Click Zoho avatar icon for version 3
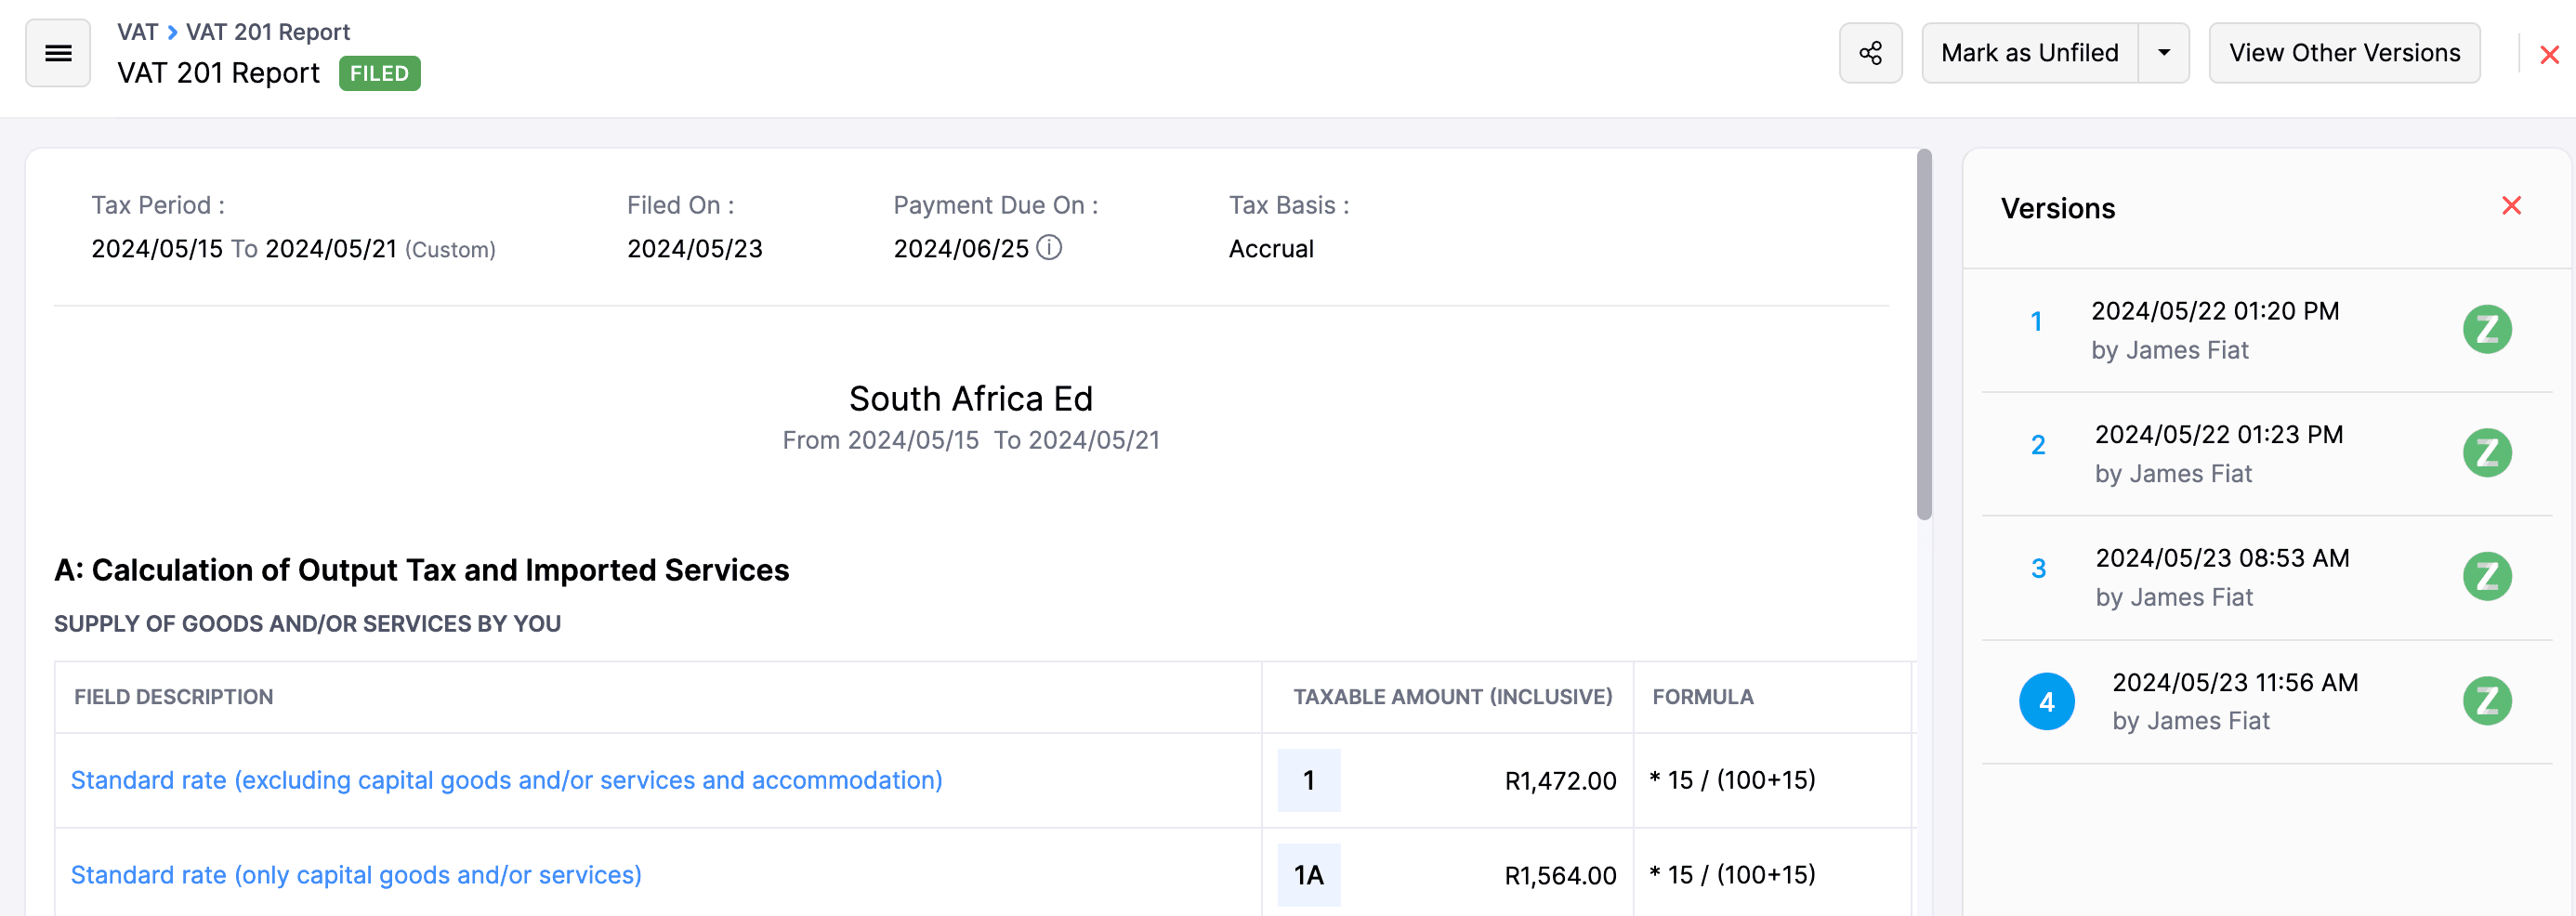This screenshot has height=916, width=2576. (2486, 576)
